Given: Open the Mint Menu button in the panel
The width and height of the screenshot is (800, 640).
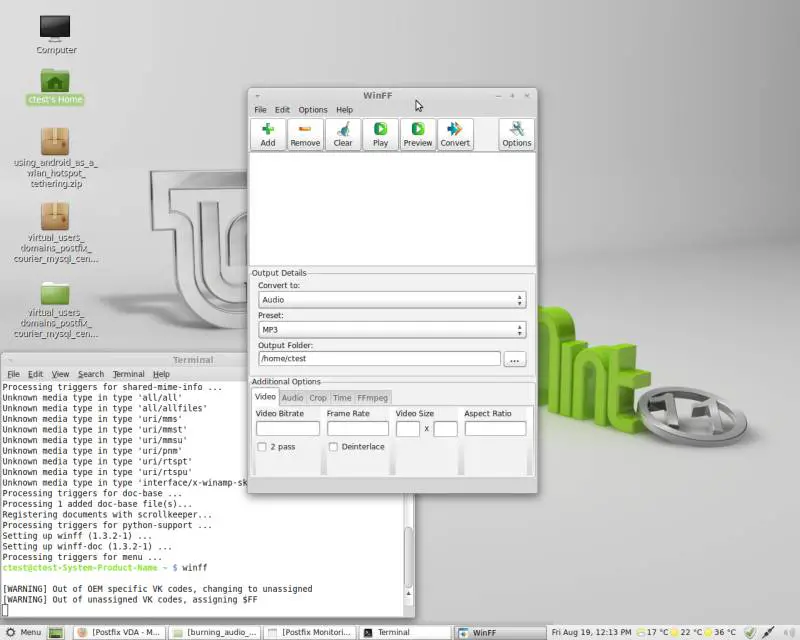Looking at the screenshot, I should pyautogui.click(x=23, y=632).
